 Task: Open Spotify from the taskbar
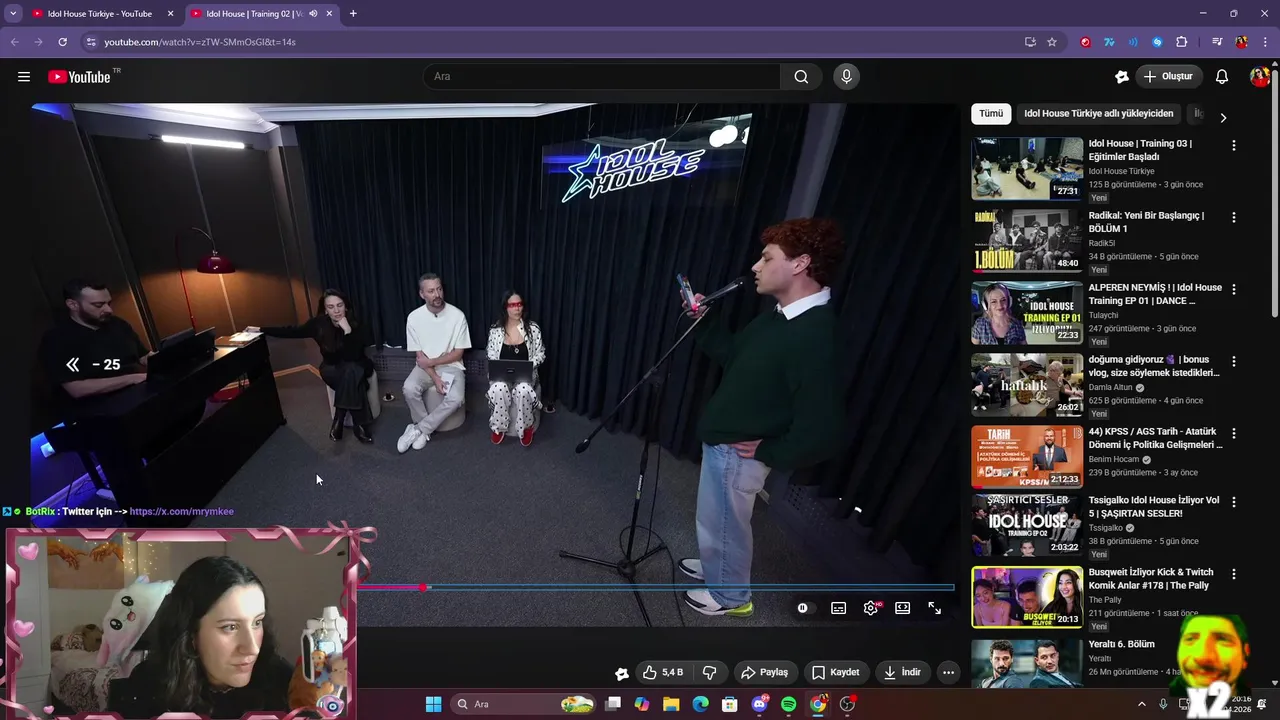(788, 704)
